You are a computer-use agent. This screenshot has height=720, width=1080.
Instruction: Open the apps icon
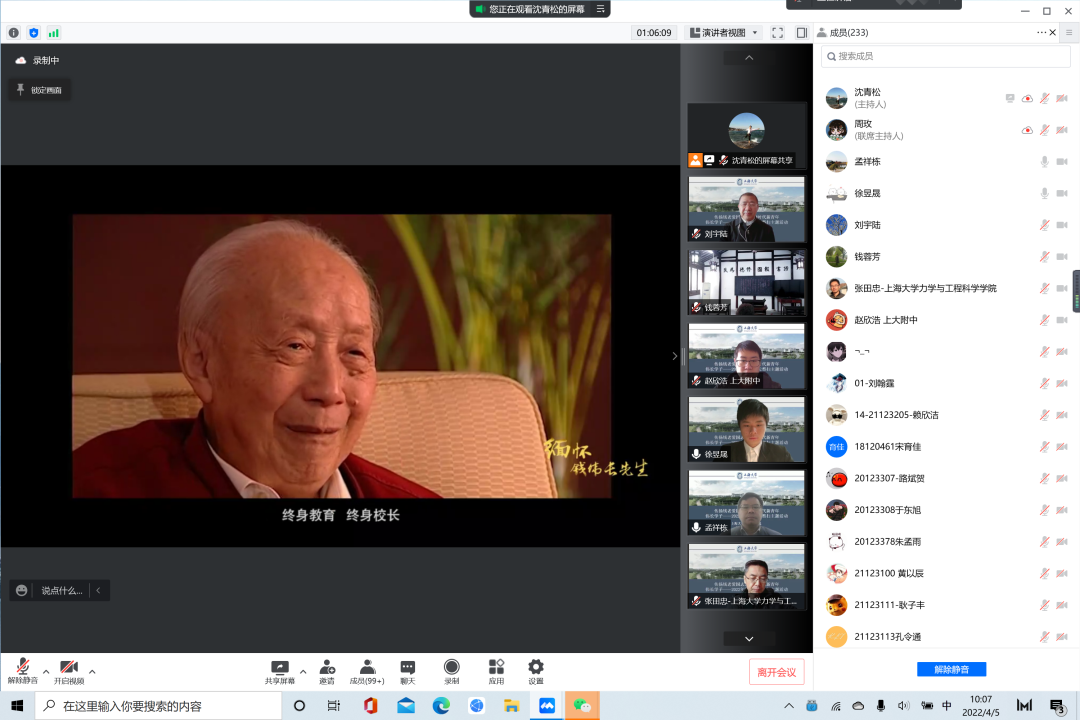coord(496,671)
